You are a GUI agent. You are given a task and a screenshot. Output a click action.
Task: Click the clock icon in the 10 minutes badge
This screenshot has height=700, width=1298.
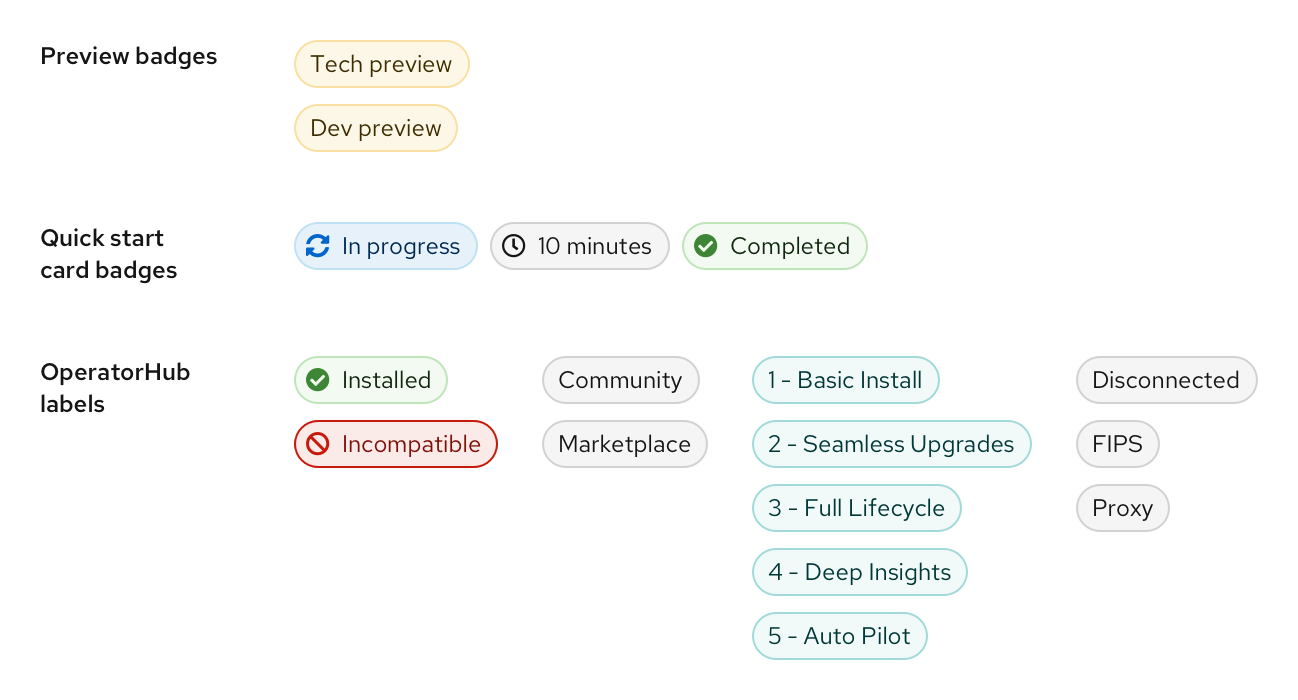[513, 245]
